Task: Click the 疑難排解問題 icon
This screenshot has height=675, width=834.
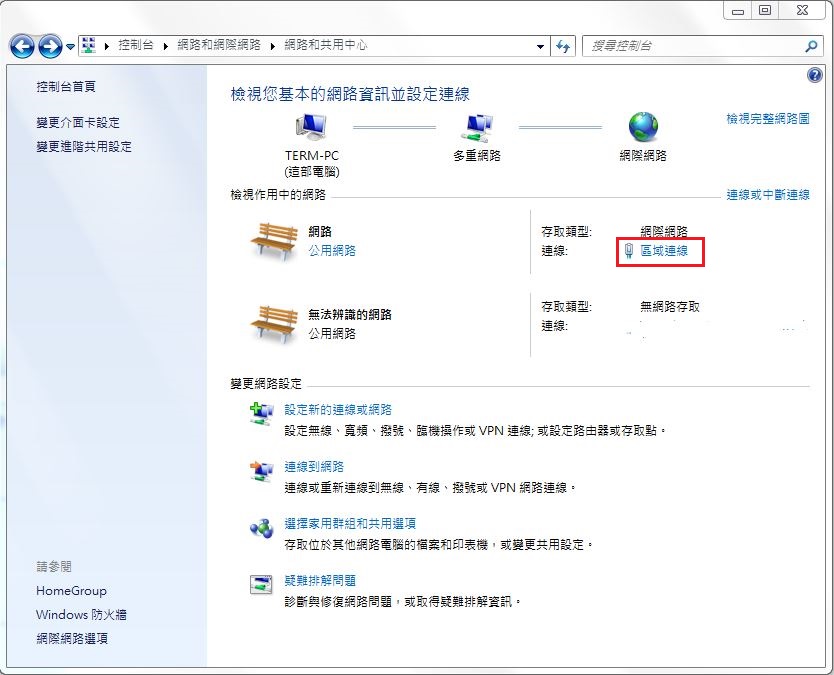Action: pos(261,584)
